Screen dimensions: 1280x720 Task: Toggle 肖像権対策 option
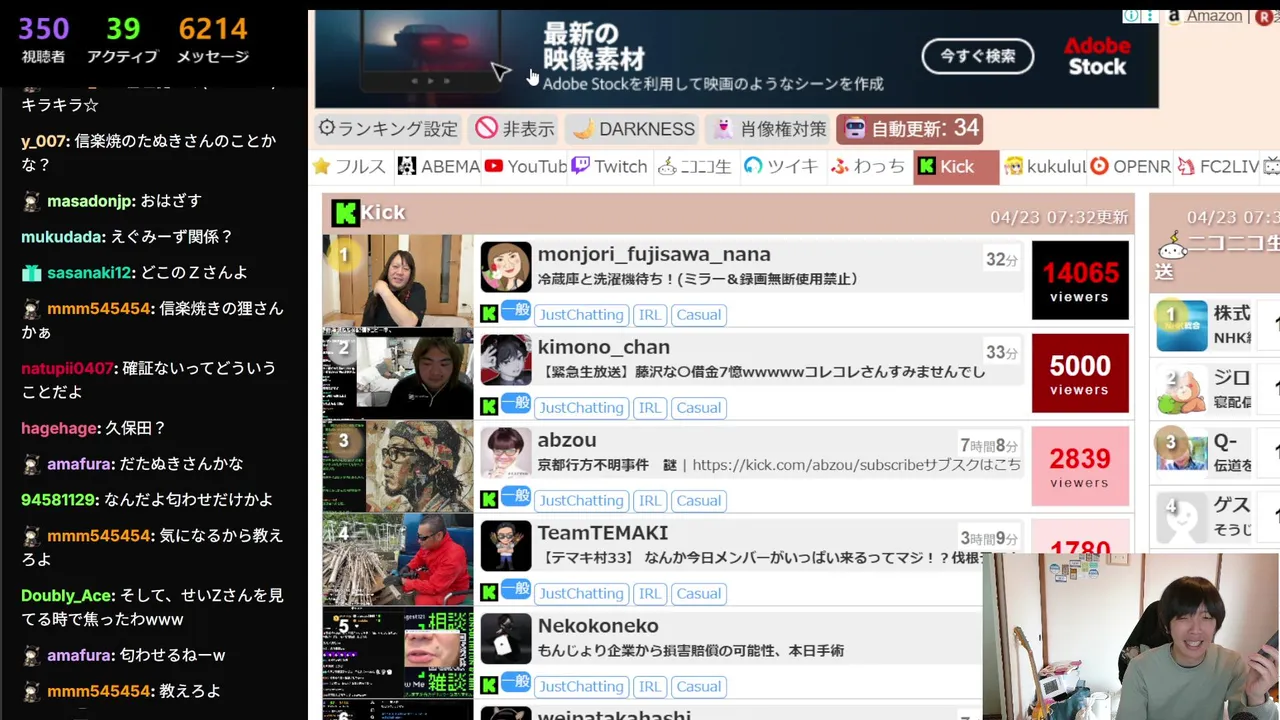coord(769,129)
